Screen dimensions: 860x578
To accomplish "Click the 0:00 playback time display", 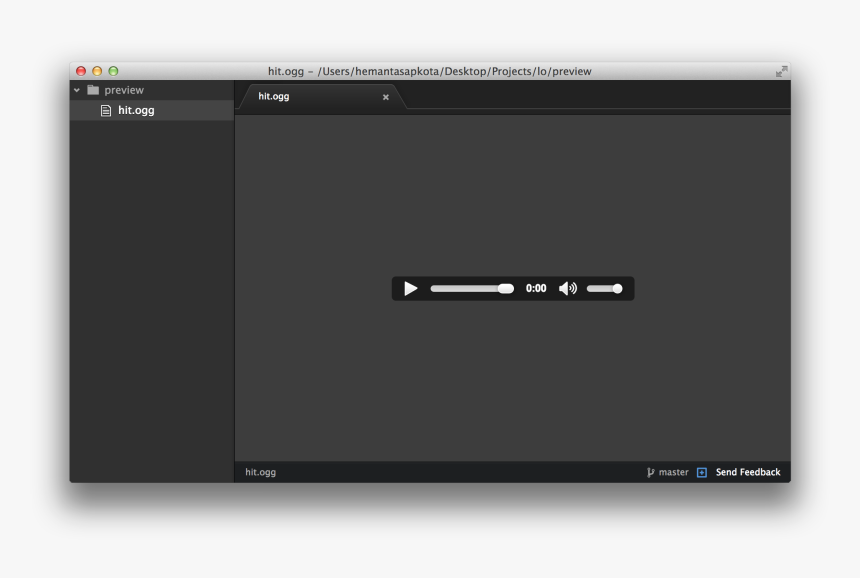I will tap(536, 288).
